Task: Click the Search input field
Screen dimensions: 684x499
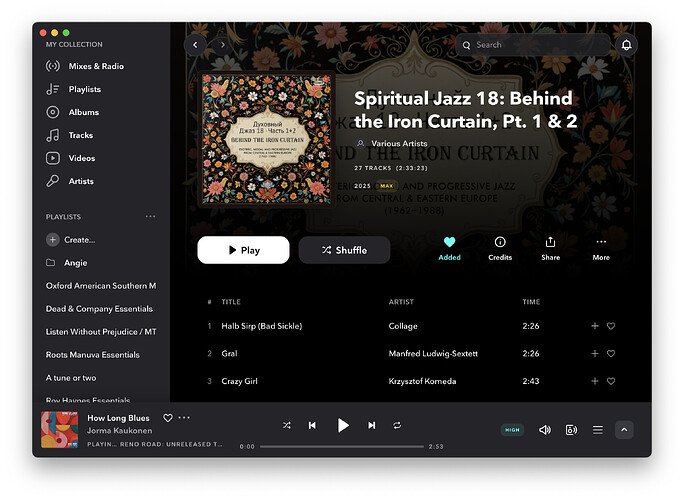Action: pyautogui.click(x=535, y=45)
